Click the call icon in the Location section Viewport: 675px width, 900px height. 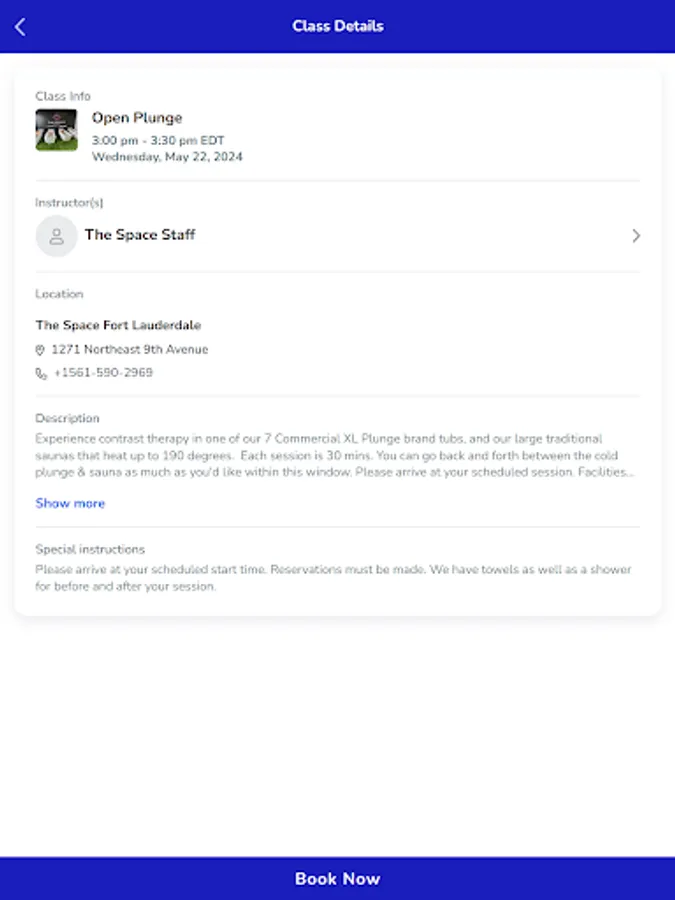(x=41, y=373)
